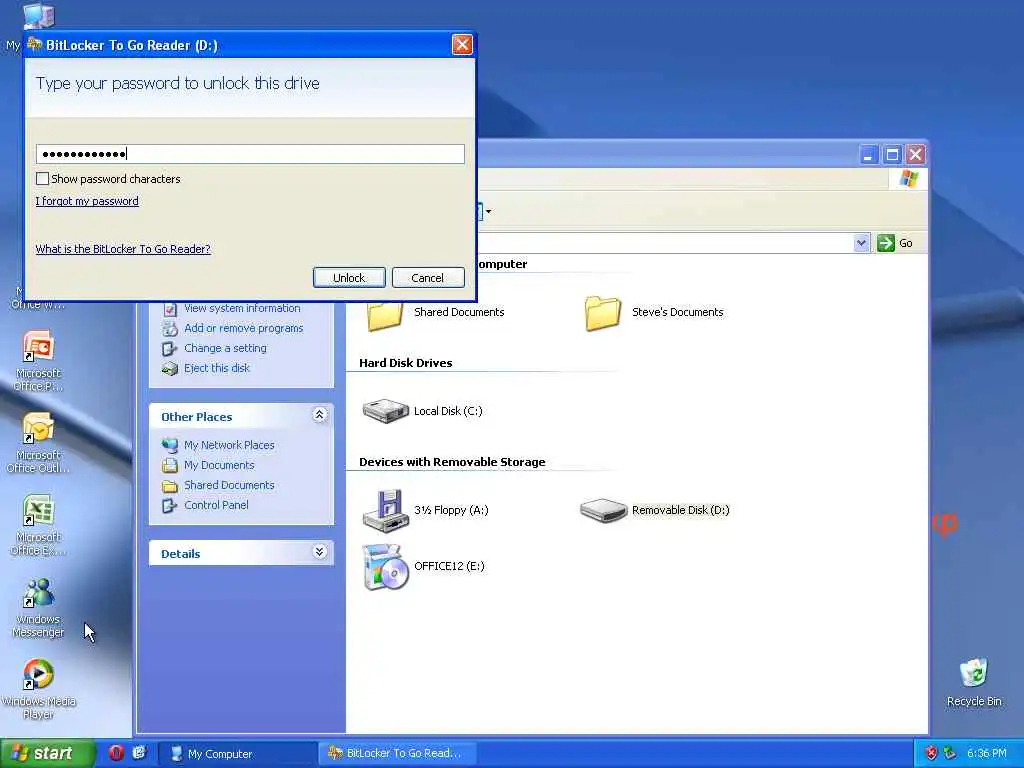Switch to My Computer taskbar button
Screen dimensions: 1024x768
click(238, 754)
